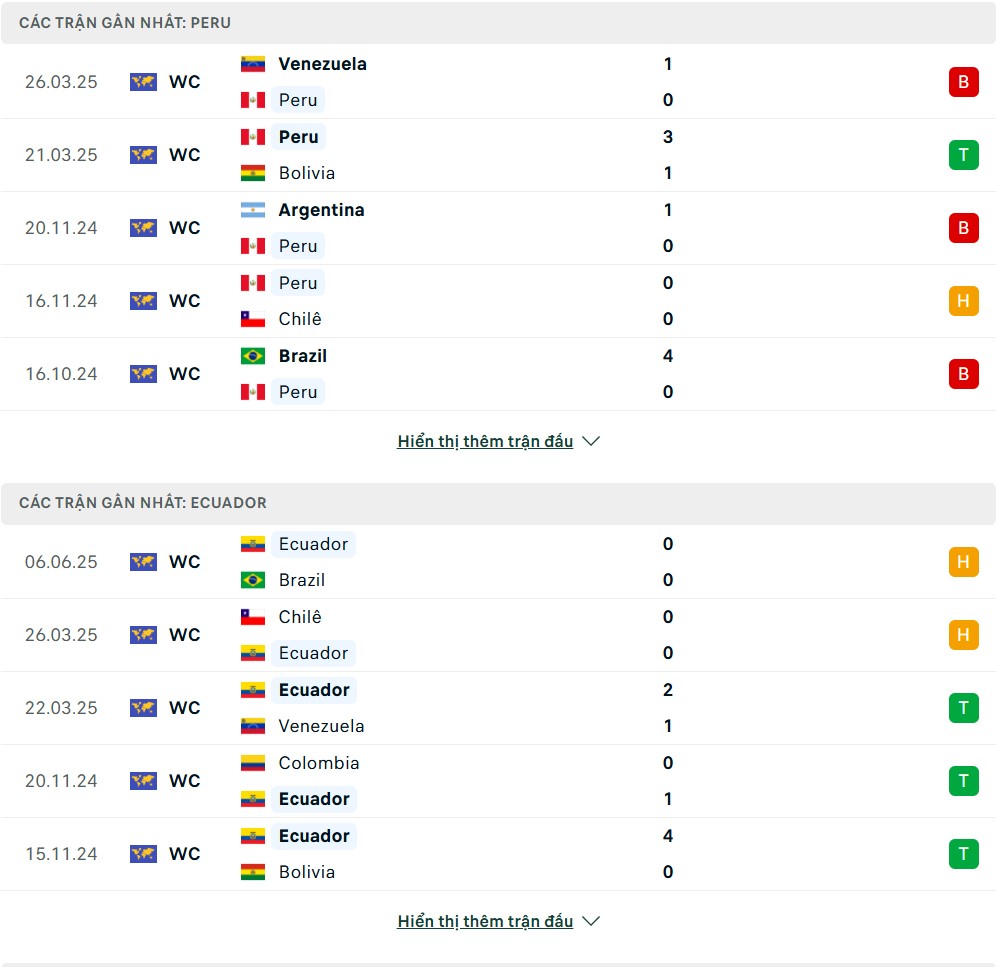This screenshot has width=997, height=967.
Task: Click the Brazil flag in the 16.10.24 match
Action: 252,356
